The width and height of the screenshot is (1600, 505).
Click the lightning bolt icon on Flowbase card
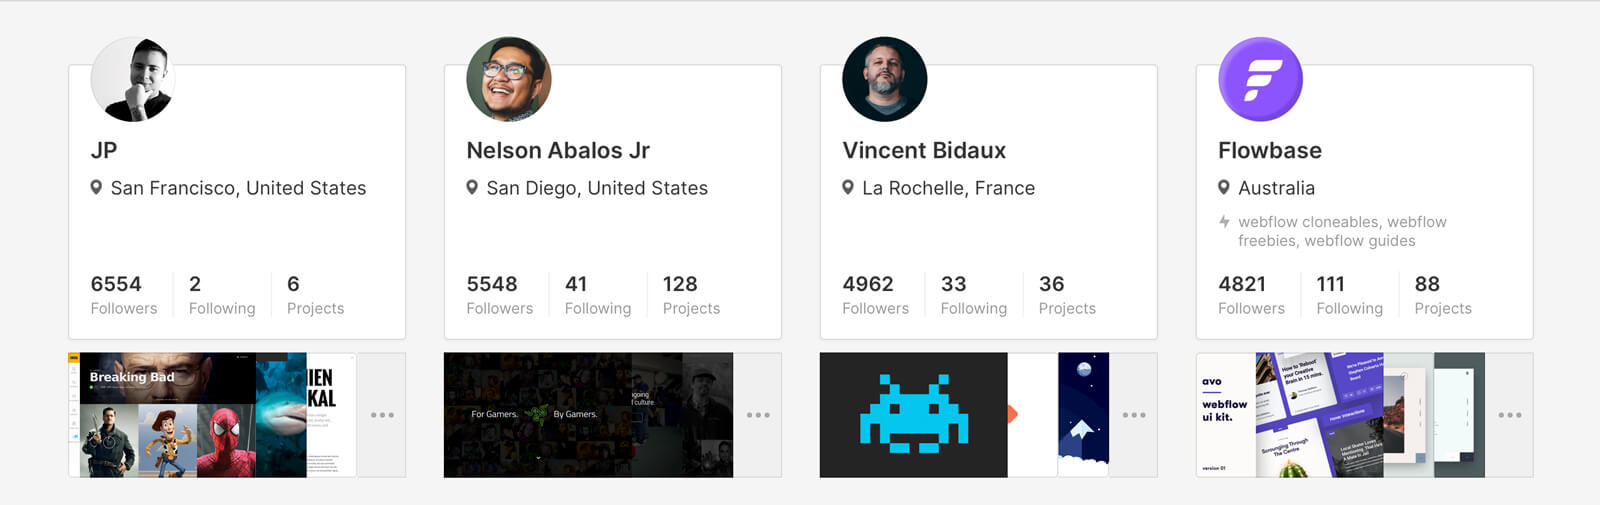tap(1224, 222)
